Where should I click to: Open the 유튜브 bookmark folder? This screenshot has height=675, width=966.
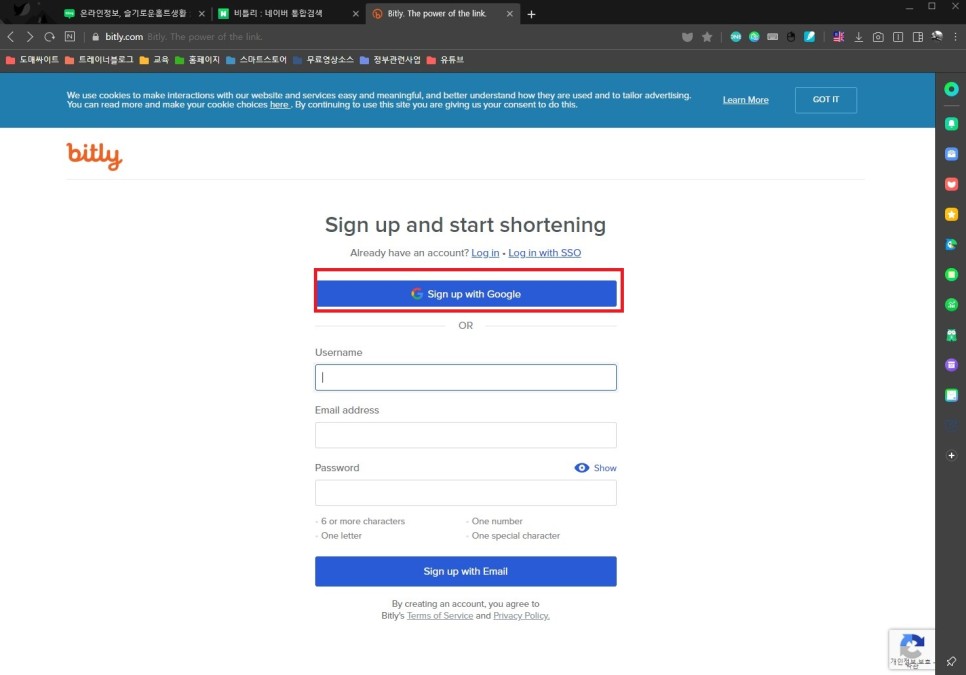coord(445,60)
